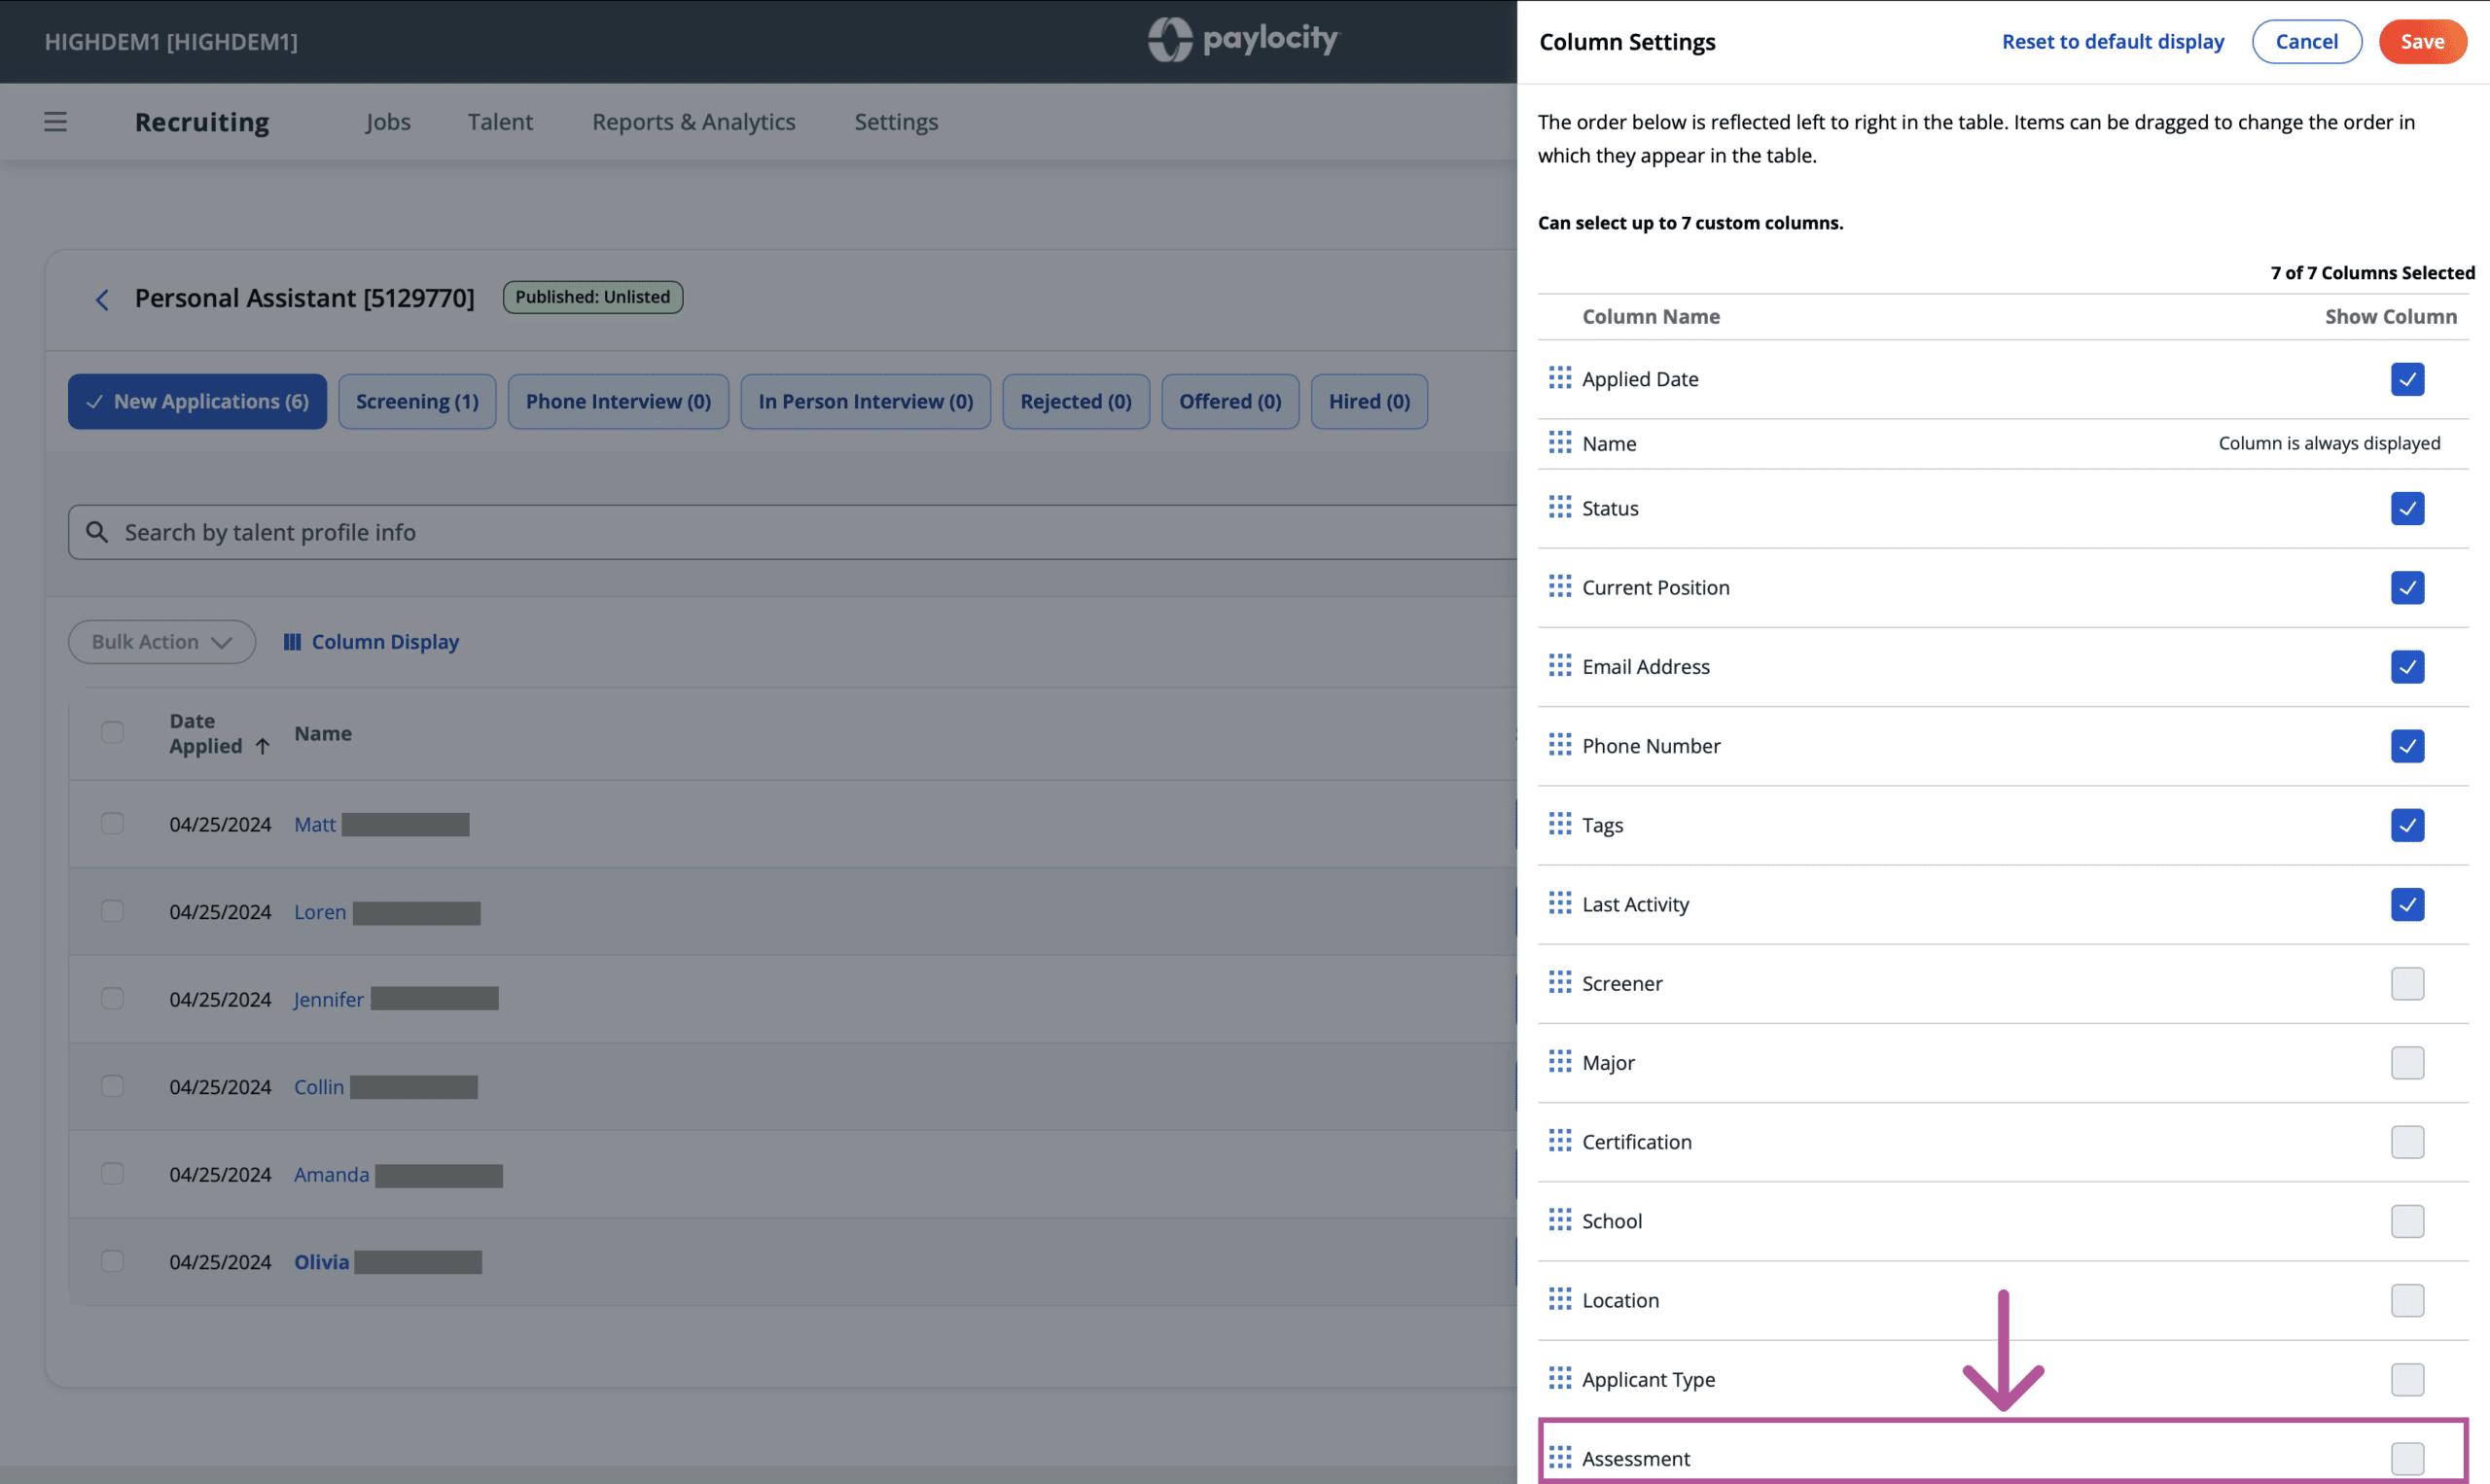
Task: Click the drag handle for Last Activity
Action: point(1559,903)
